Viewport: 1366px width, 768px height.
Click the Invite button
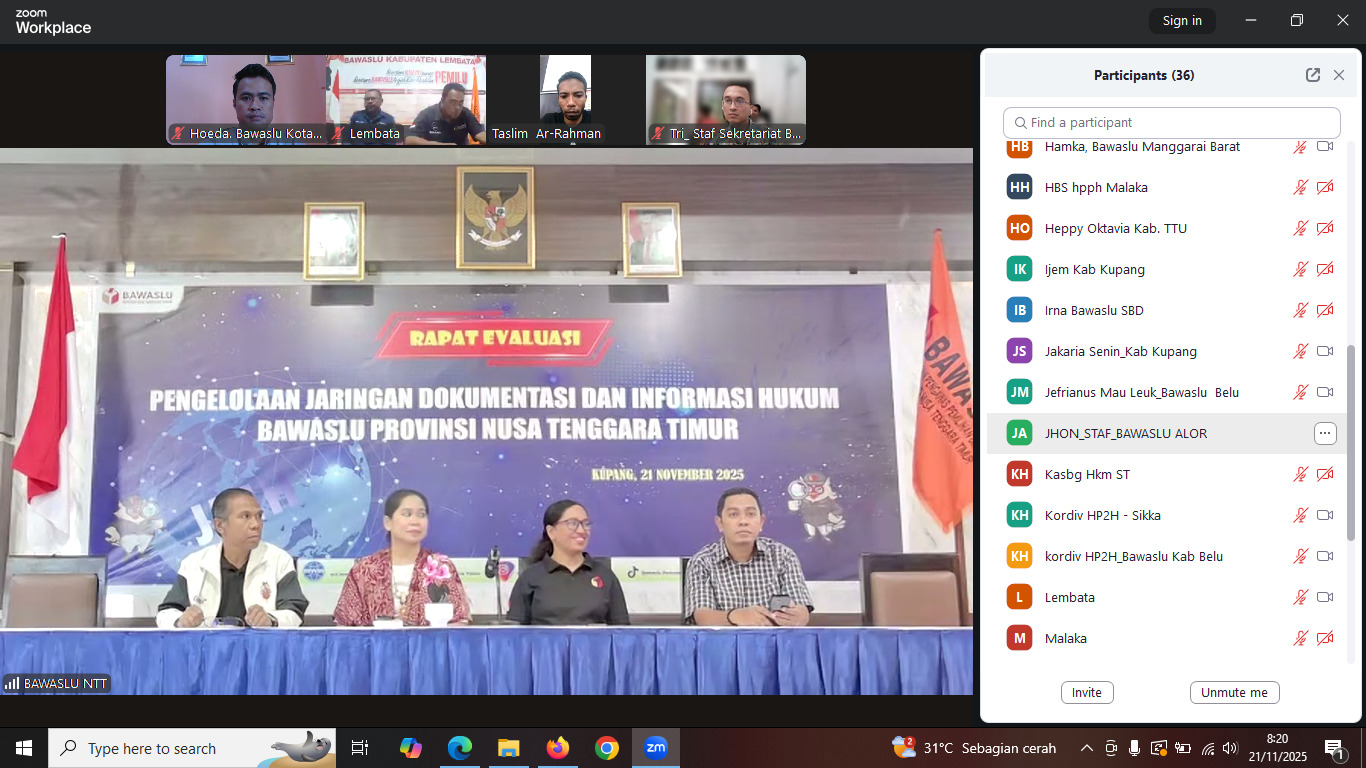click(1087, 692)
